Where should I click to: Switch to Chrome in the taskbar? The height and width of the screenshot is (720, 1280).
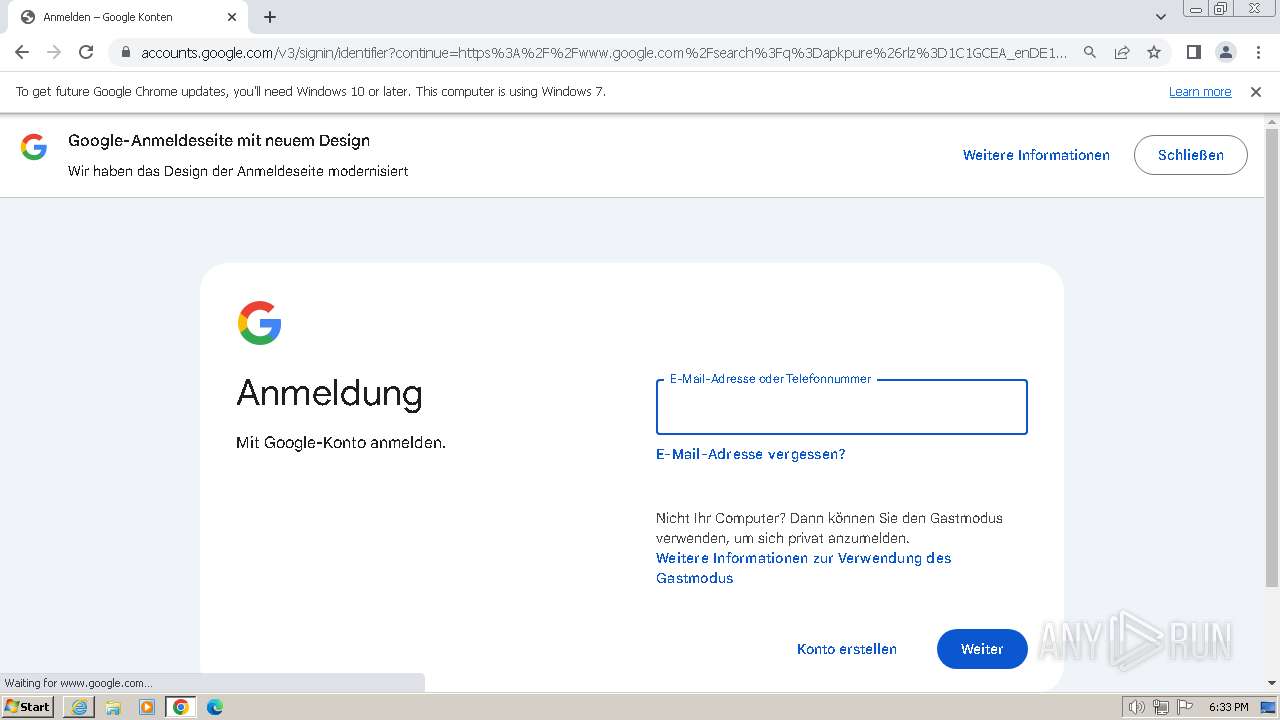[181, 707]
